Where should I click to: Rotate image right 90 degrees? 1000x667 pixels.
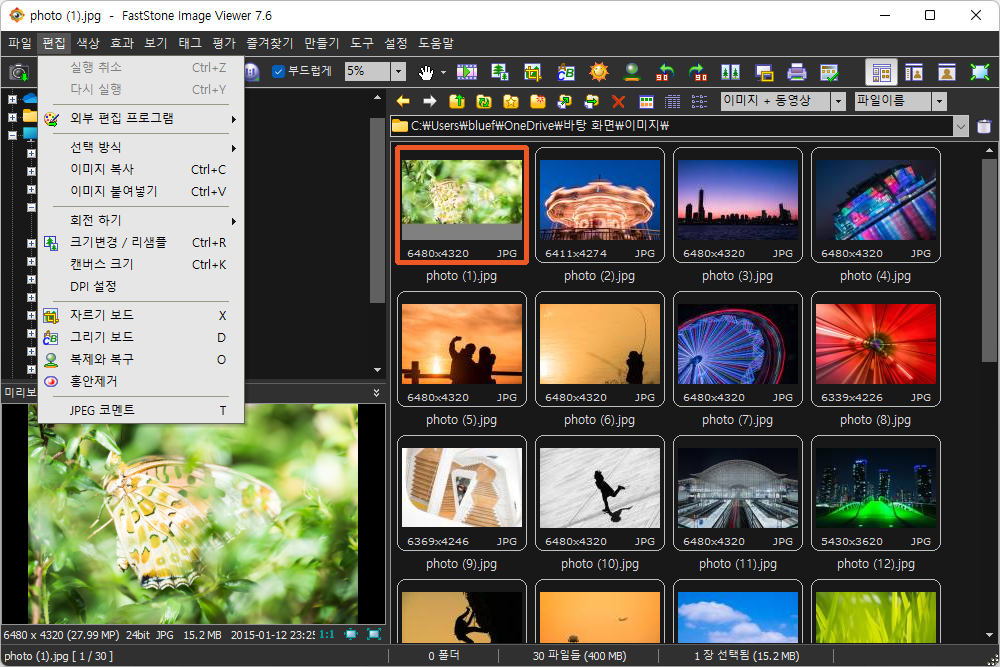coord(698,72)
